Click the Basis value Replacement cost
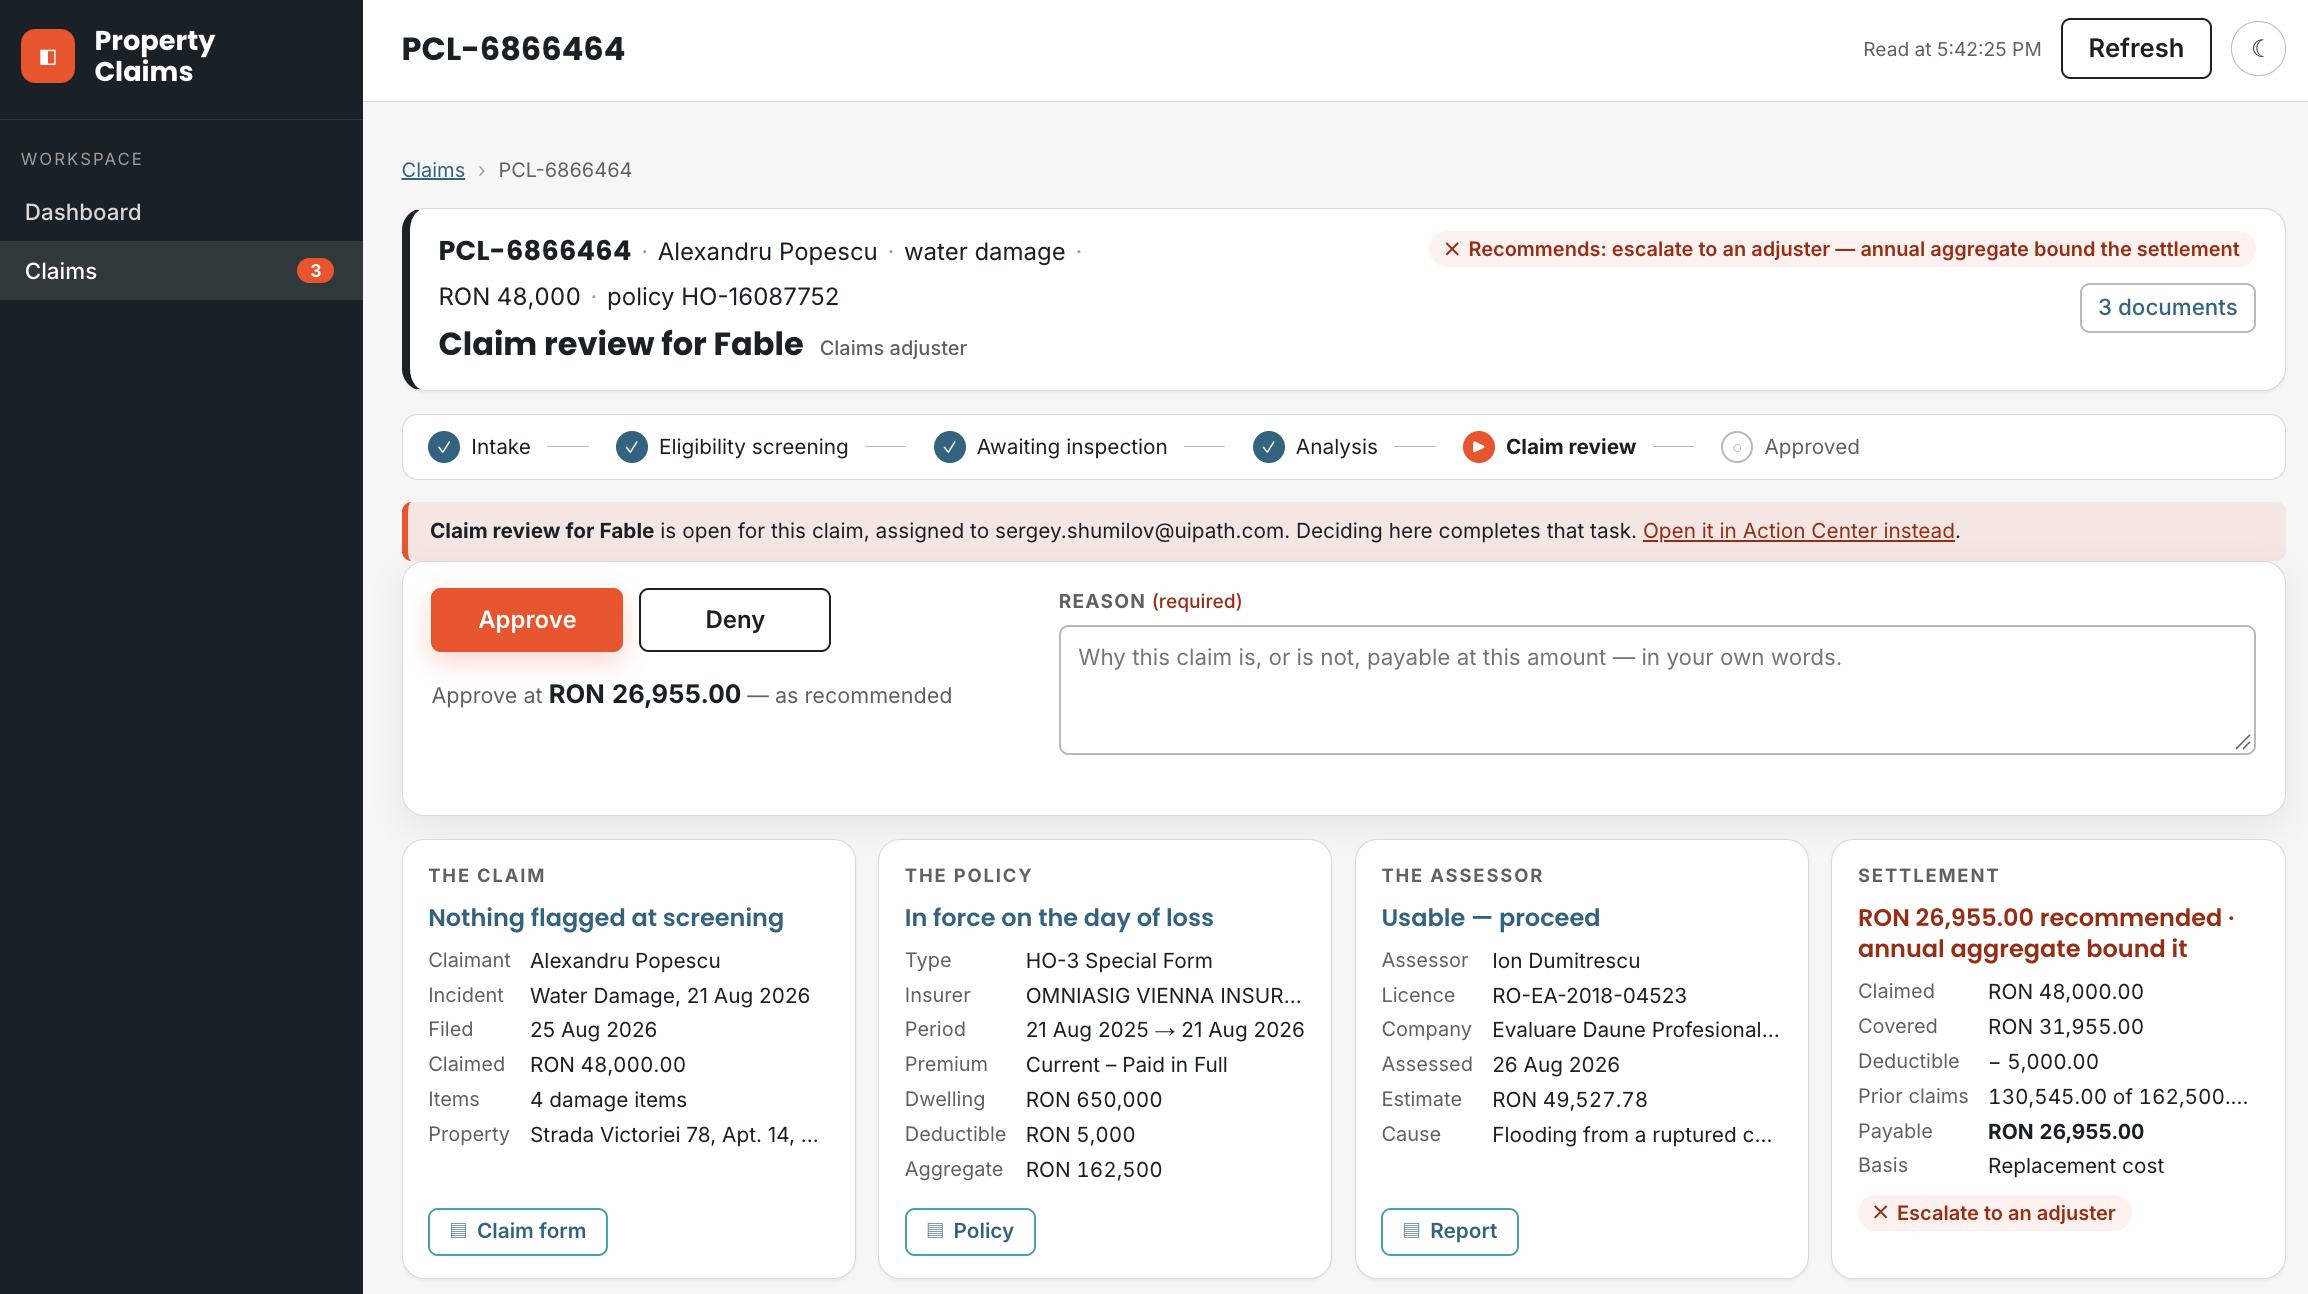 pos(2076,1166)
